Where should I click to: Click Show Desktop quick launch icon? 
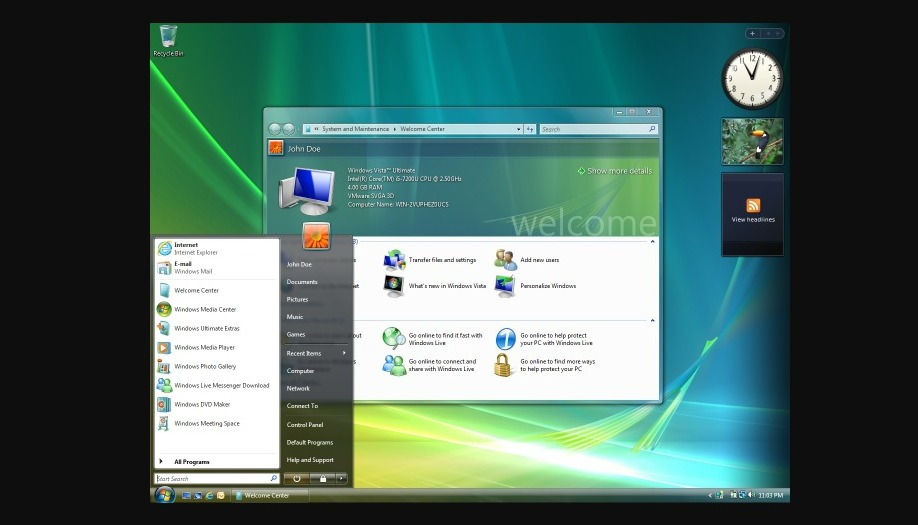coord(186,496)
